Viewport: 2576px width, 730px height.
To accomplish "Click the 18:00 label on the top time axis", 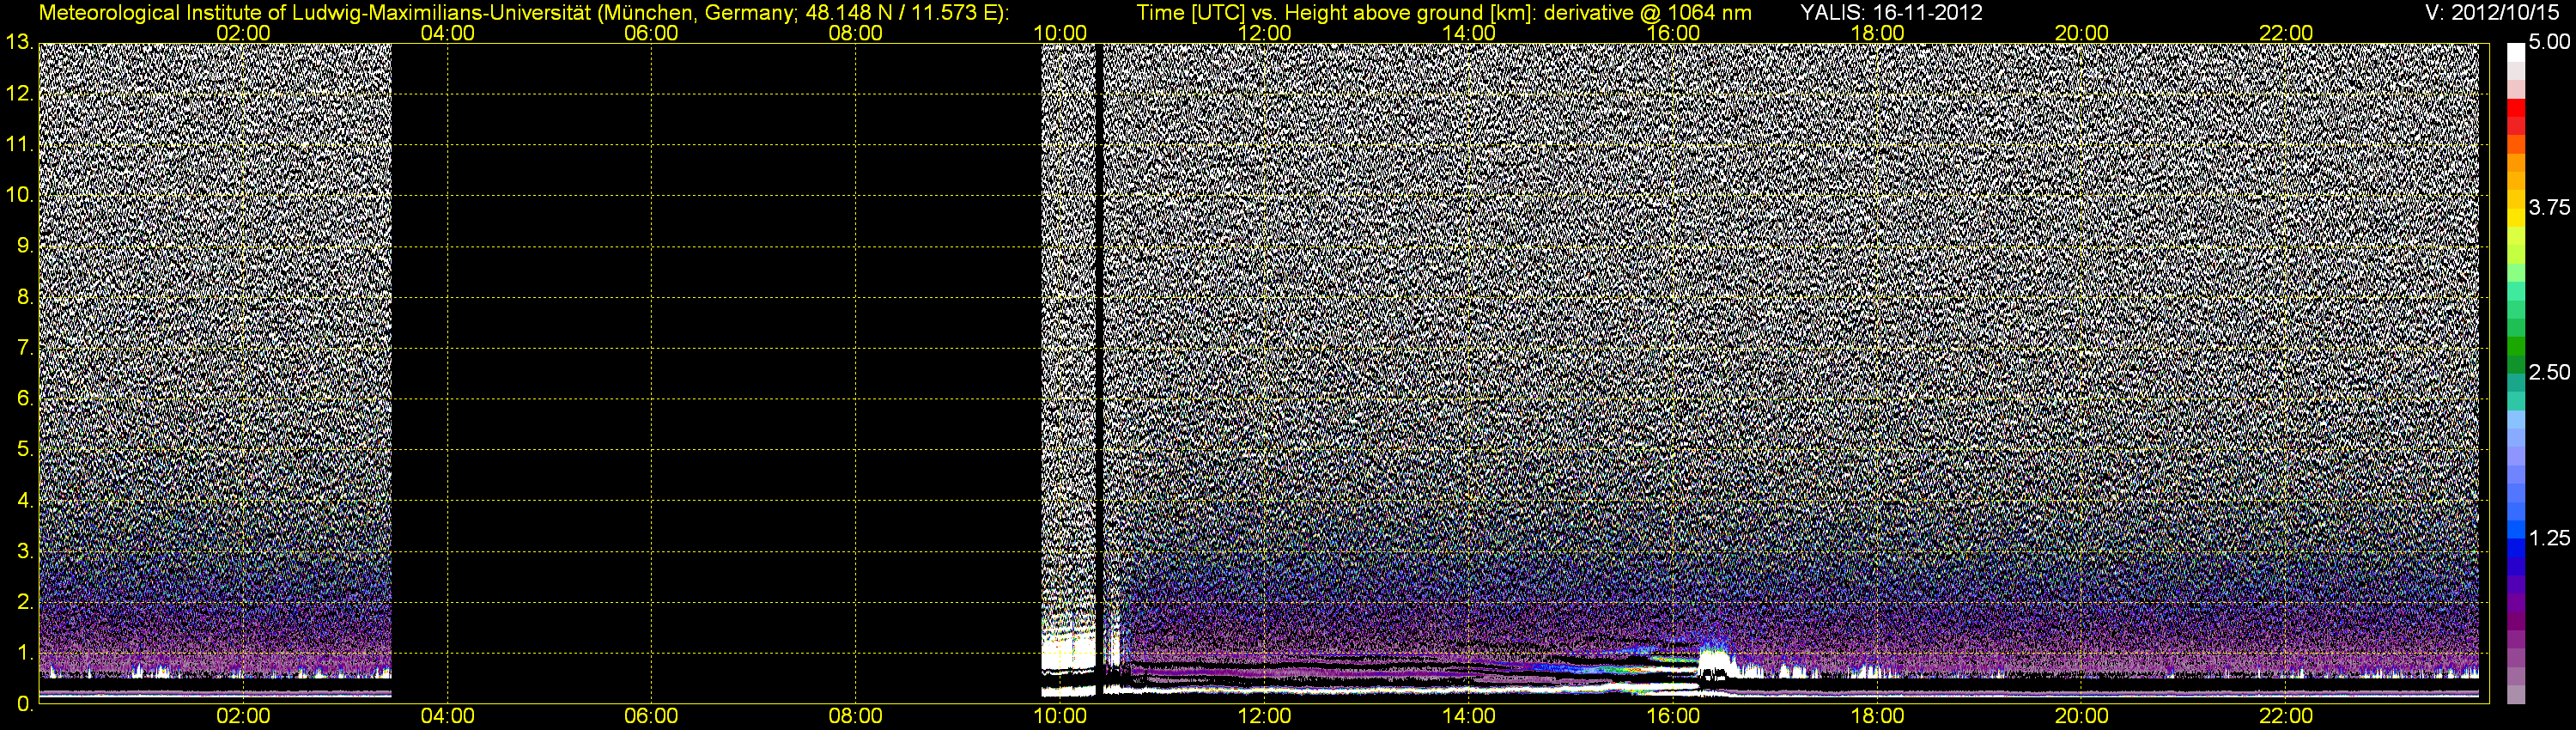I will (x=1877, y=33).
